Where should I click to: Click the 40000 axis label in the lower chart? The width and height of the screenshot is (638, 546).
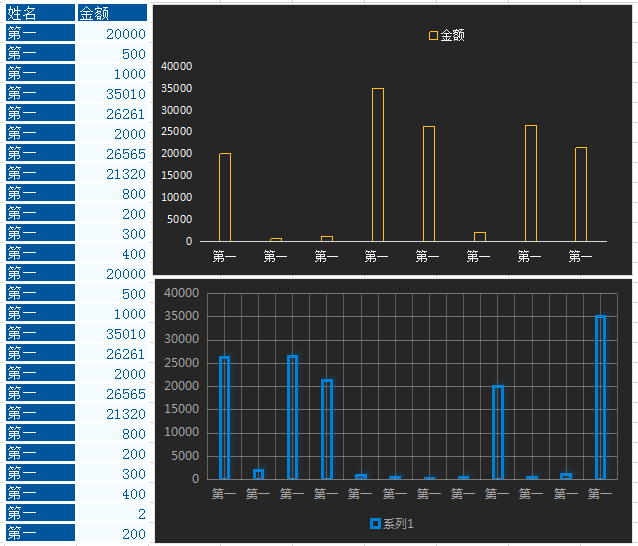point(181,293)
